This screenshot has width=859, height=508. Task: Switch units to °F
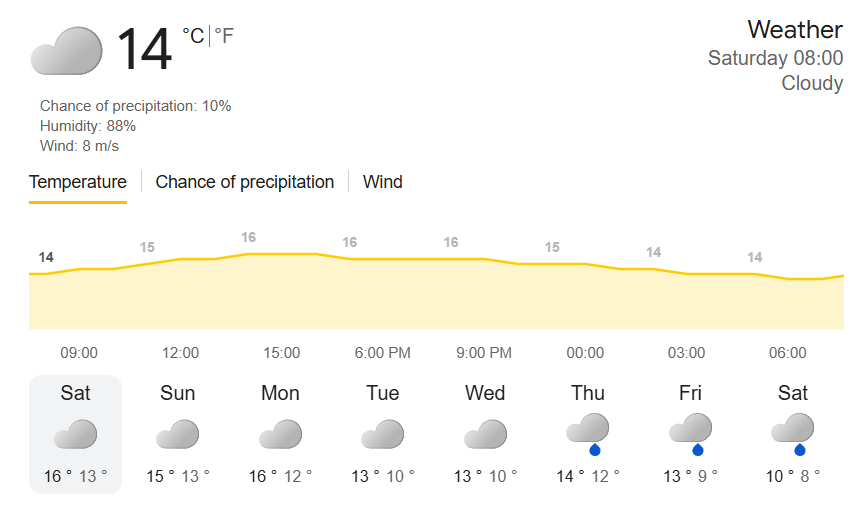pyautogui.click(x=224, y=36)
